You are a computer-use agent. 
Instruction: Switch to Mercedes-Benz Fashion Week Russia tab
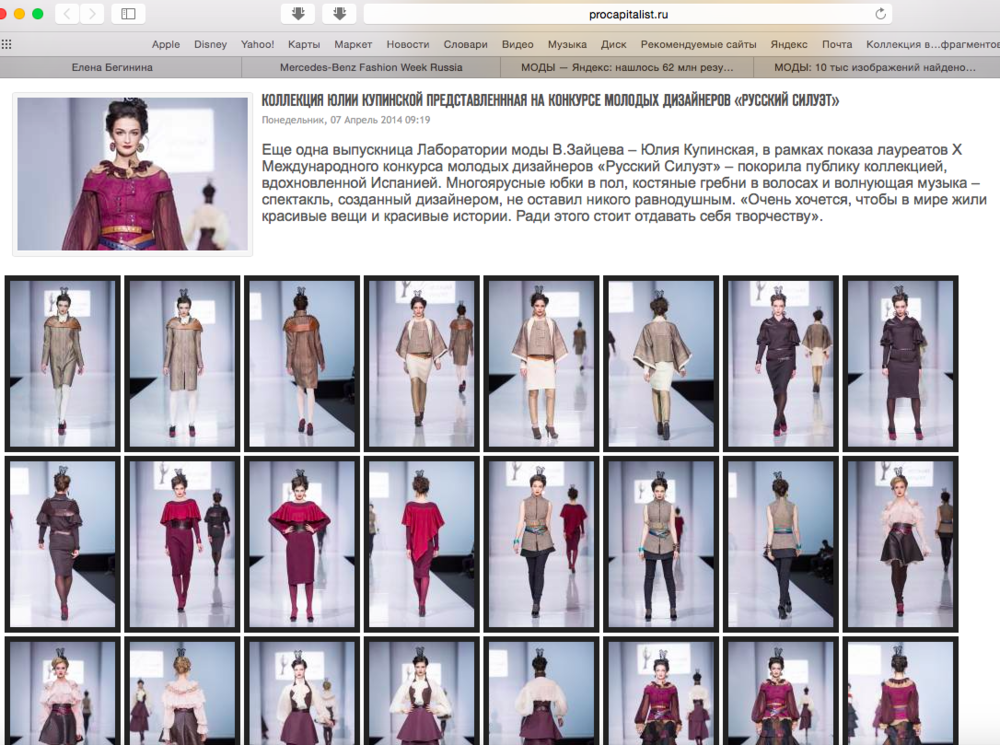click(x=371, y=67)
